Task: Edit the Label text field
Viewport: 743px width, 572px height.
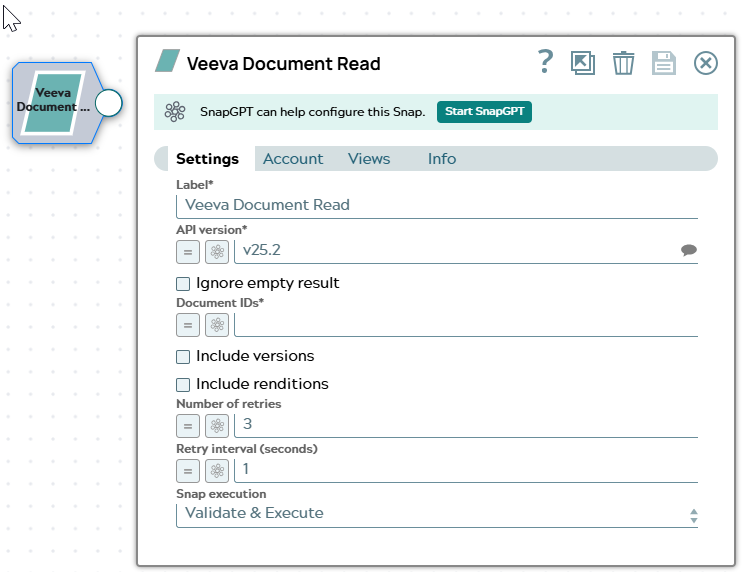Action: click(x=437, y=205)
